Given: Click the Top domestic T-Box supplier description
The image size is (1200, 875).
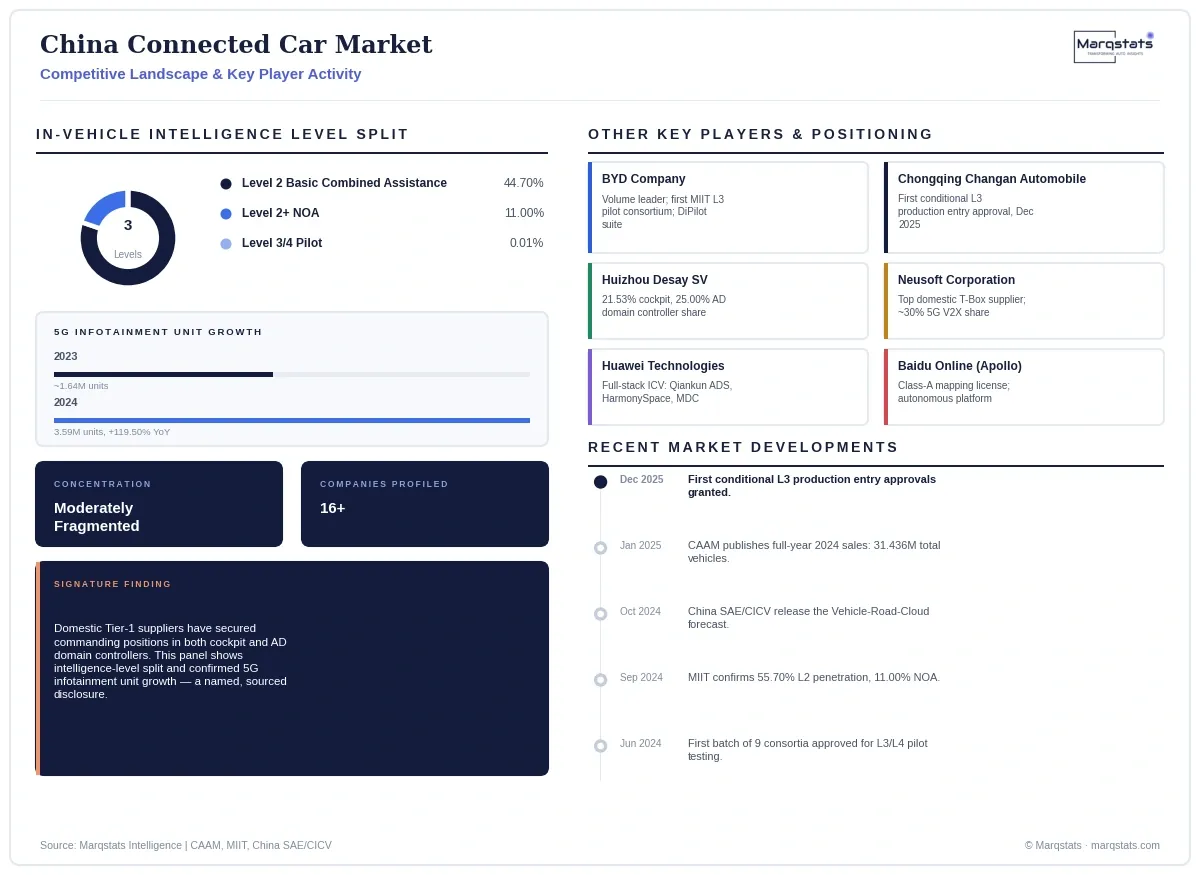Looking at the screenshot, I should (x=962, y=306).
